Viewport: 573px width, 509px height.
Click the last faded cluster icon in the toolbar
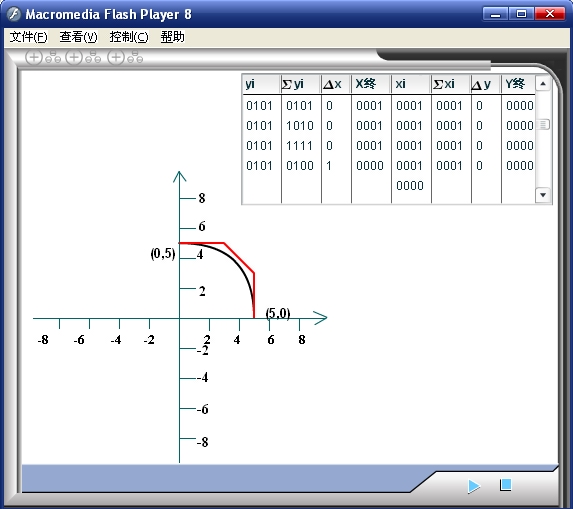click(x=135, y=57)
